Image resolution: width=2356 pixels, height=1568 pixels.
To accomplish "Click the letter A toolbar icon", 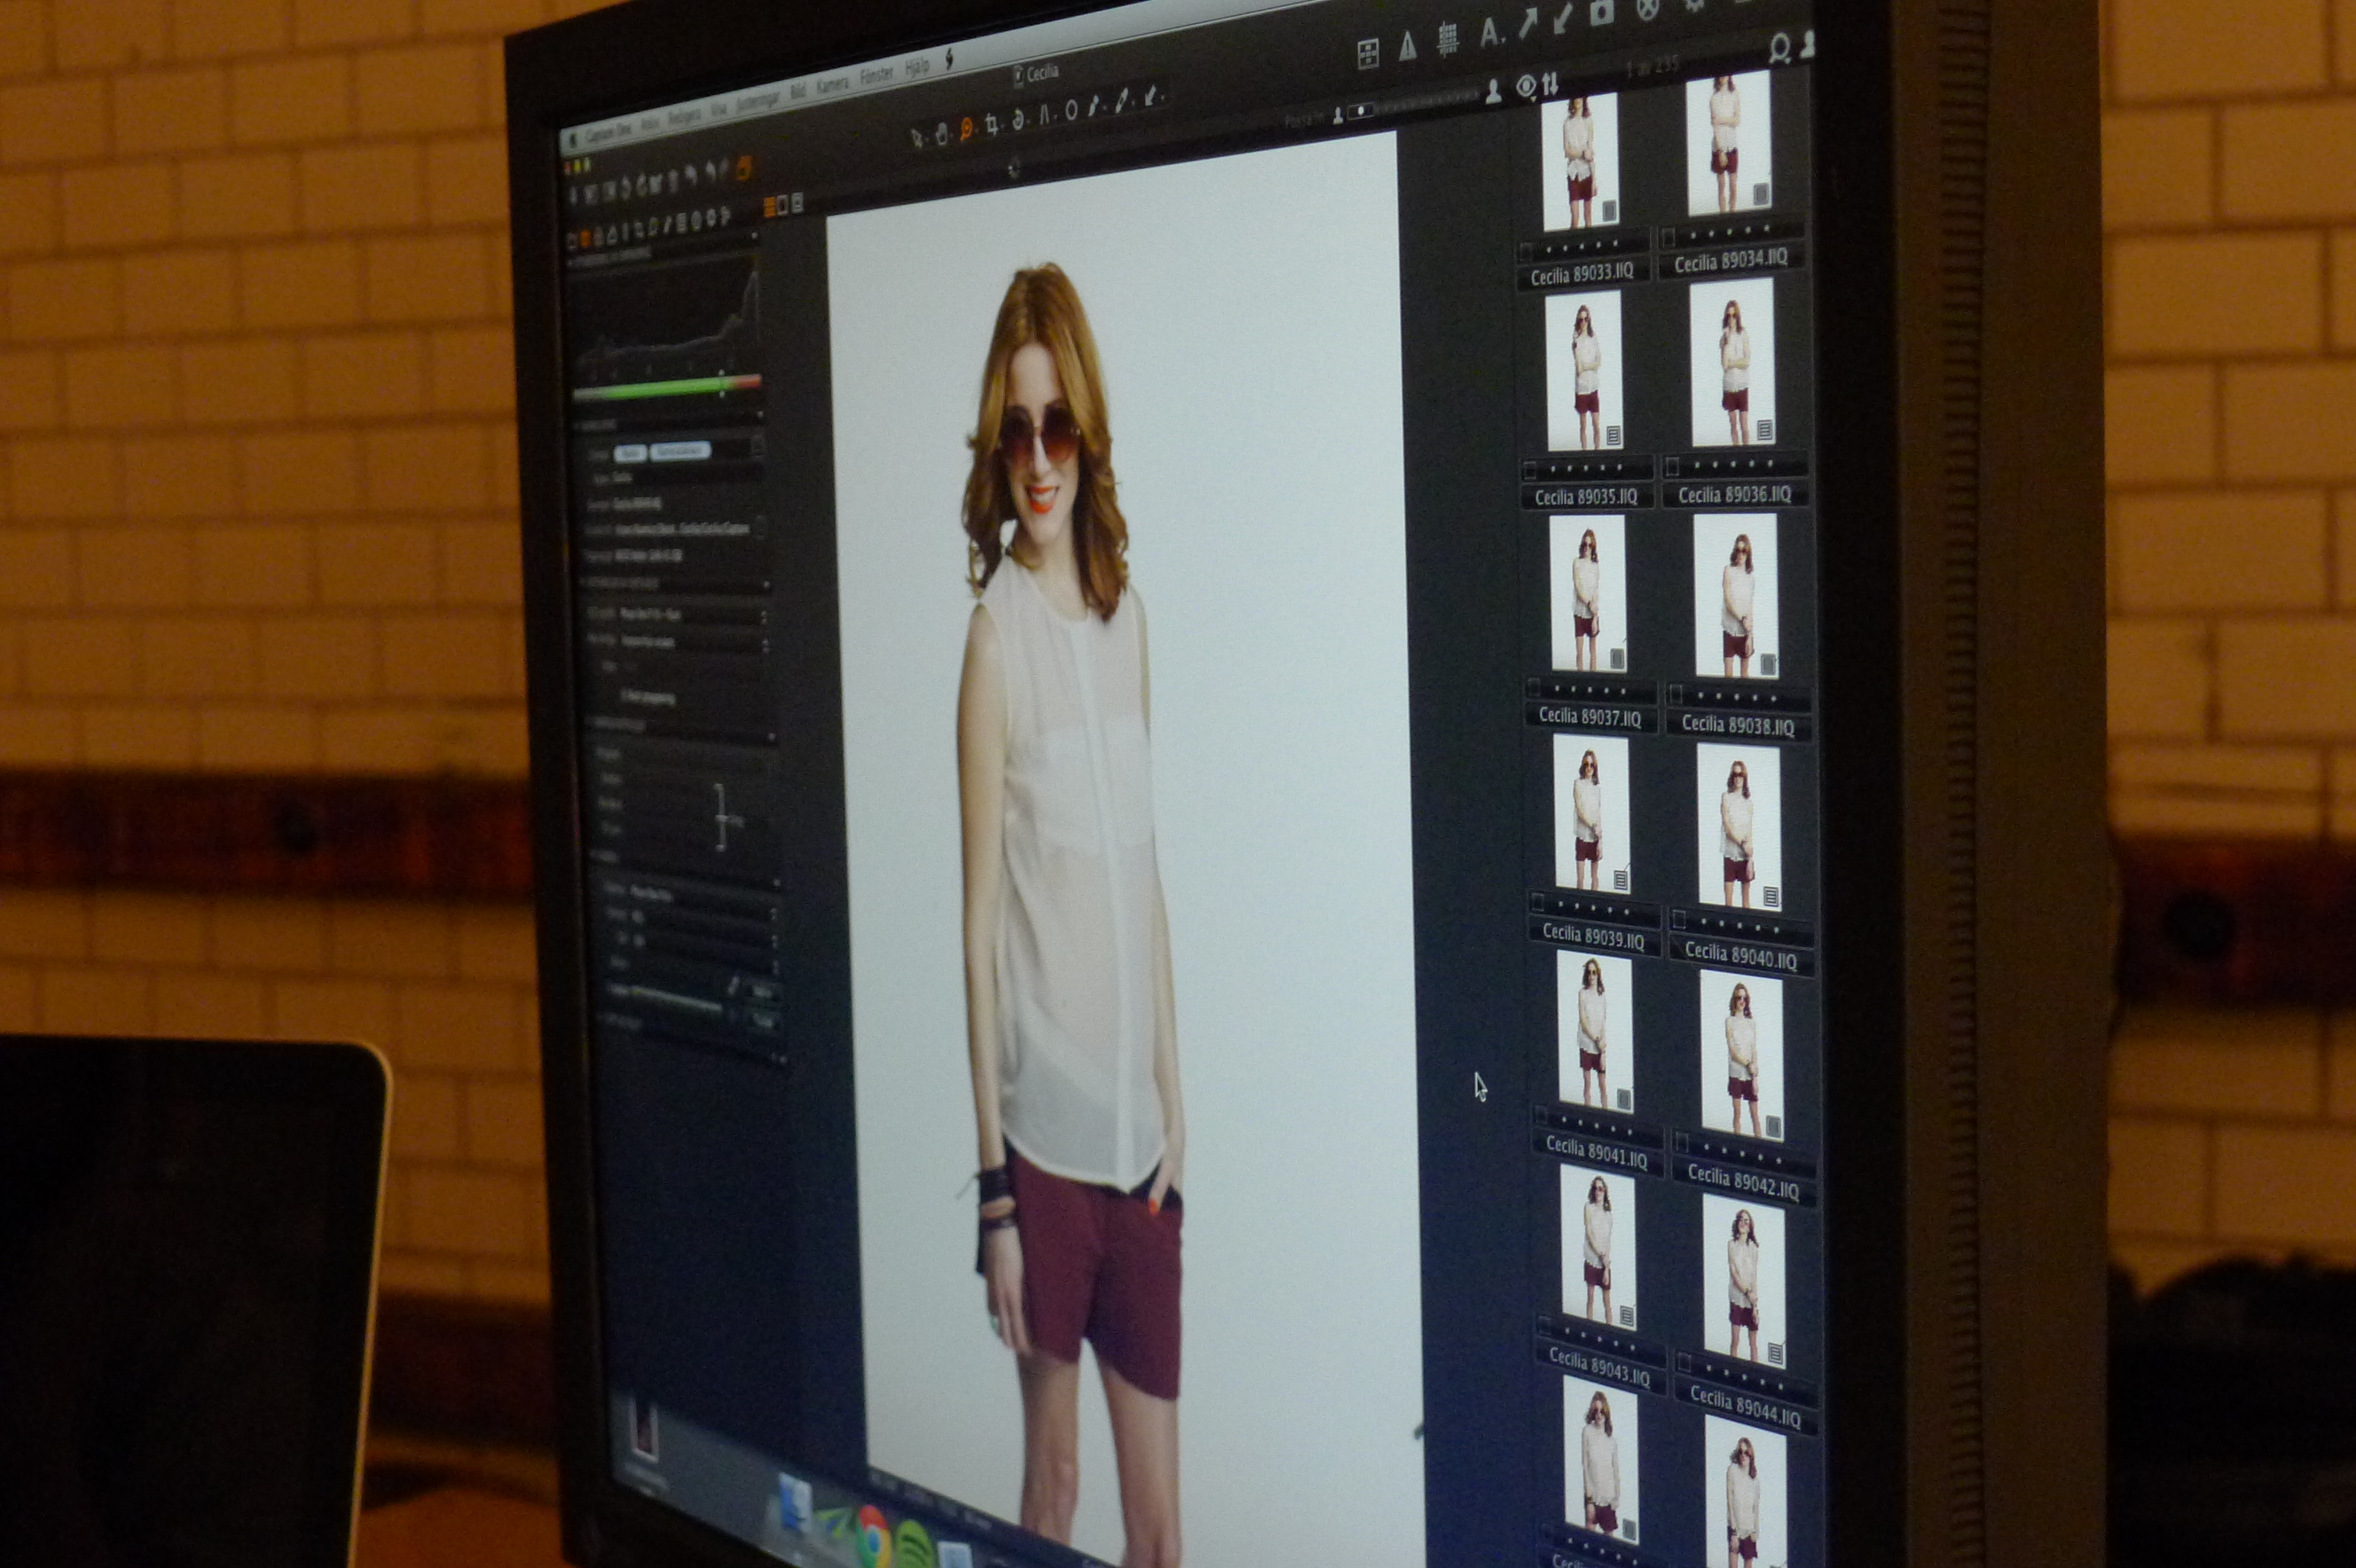I will (1490, 33).
